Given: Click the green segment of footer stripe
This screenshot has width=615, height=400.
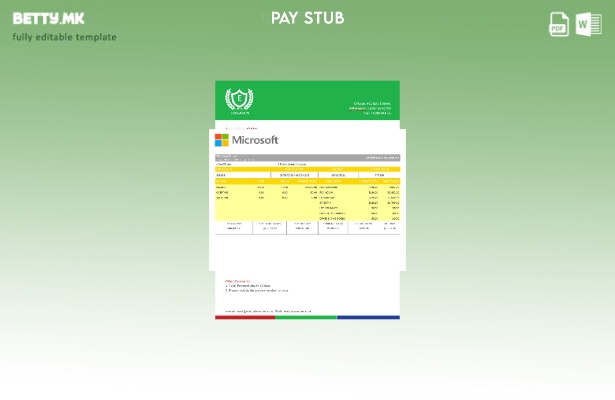Looking at the screenshot, I should click(x=305, y=317).
